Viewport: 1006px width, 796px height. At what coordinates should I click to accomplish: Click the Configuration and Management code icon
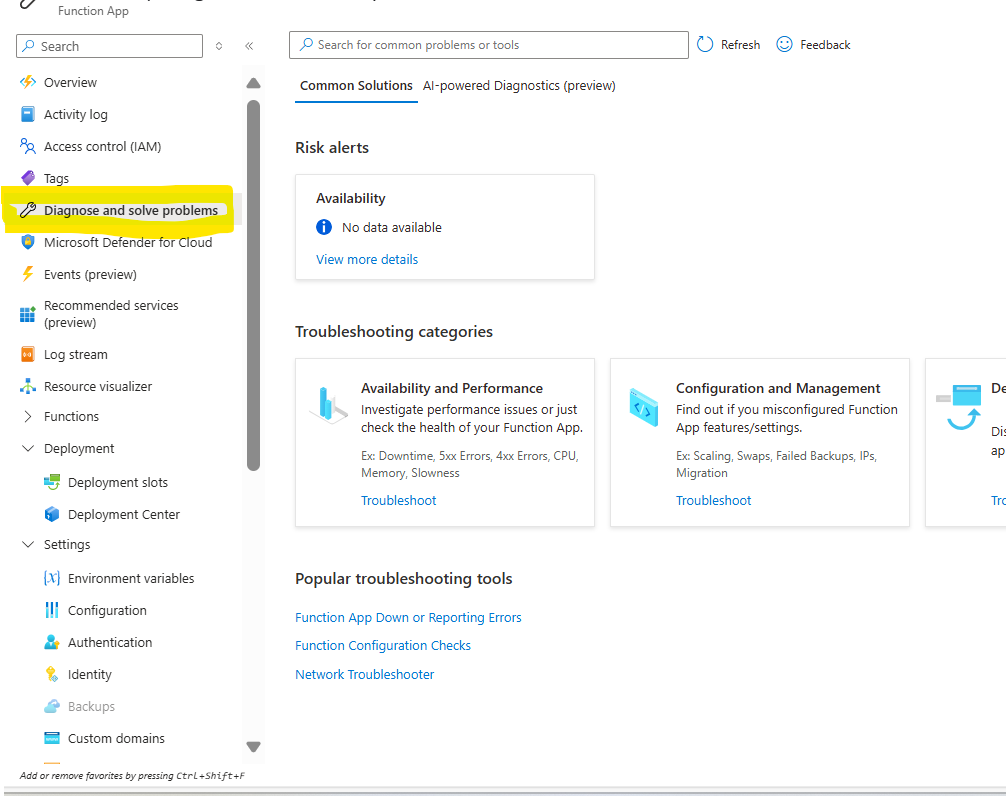click(x=644, y=408)
